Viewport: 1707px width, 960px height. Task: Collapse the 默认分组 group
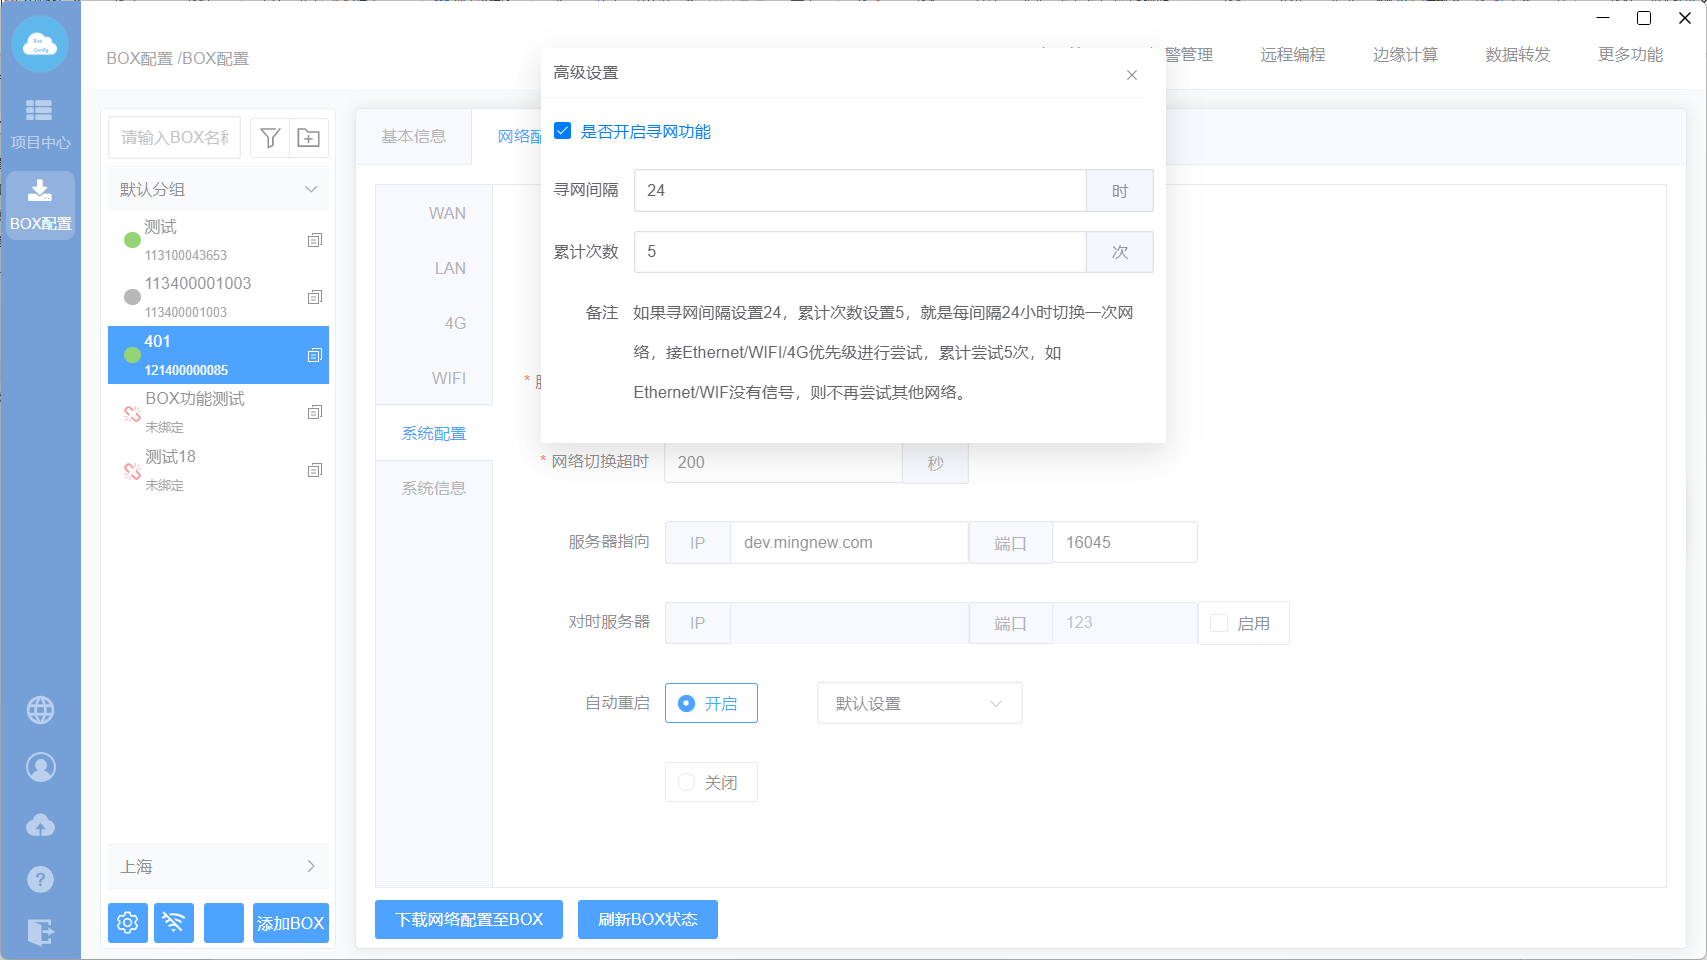(x=311, y=189)
